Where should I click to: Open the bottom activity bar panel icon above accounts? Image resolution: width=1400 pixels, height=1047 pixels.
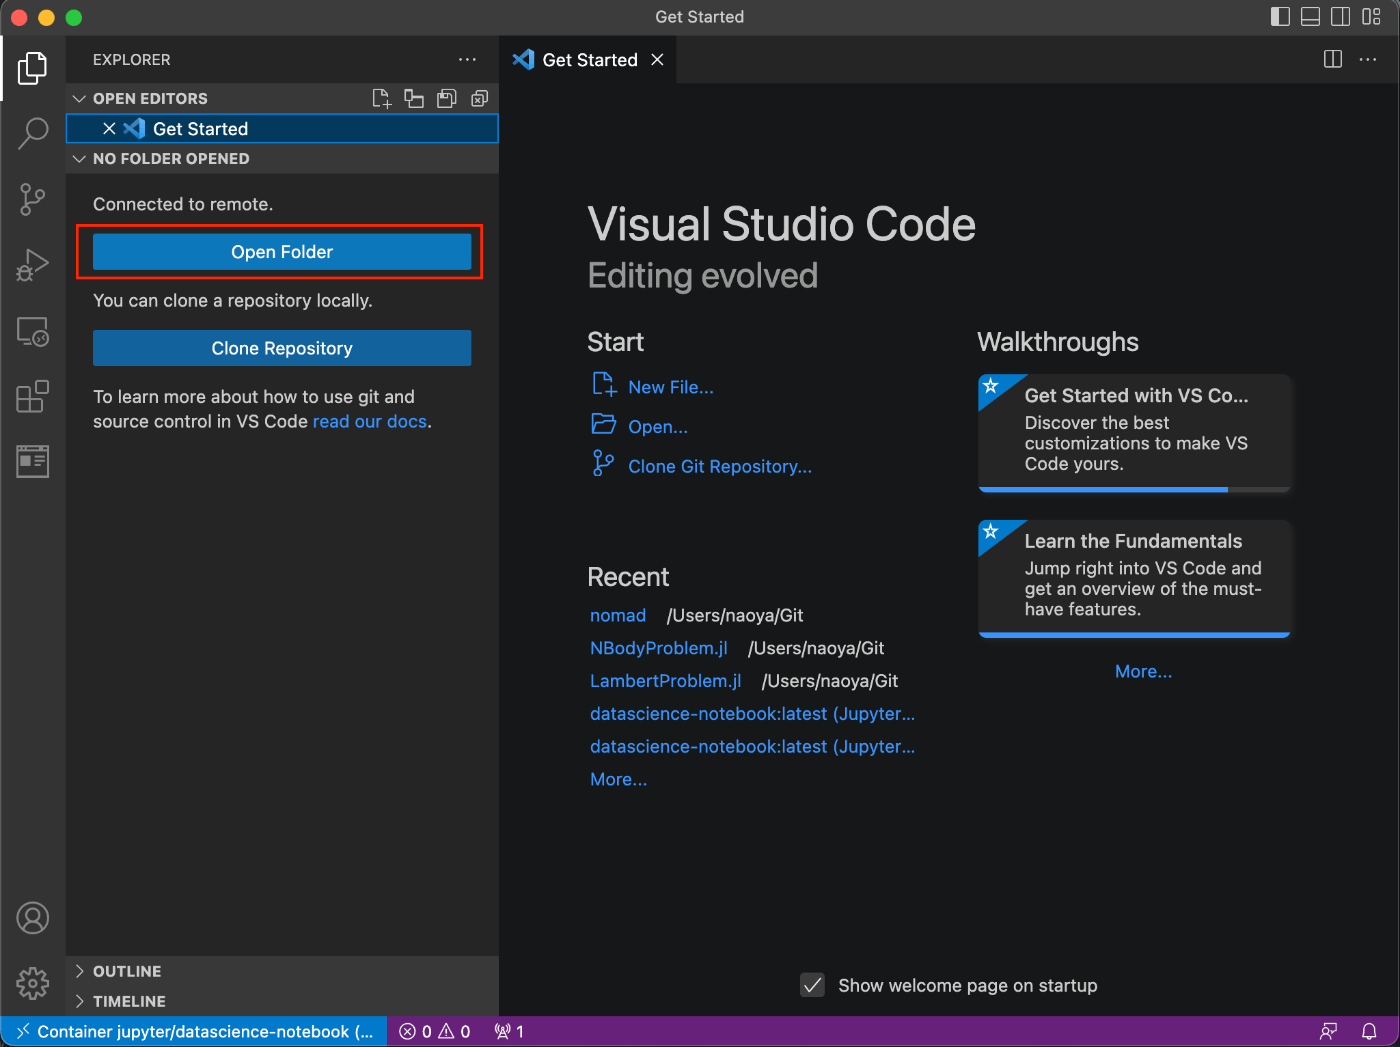pos(32,461)
